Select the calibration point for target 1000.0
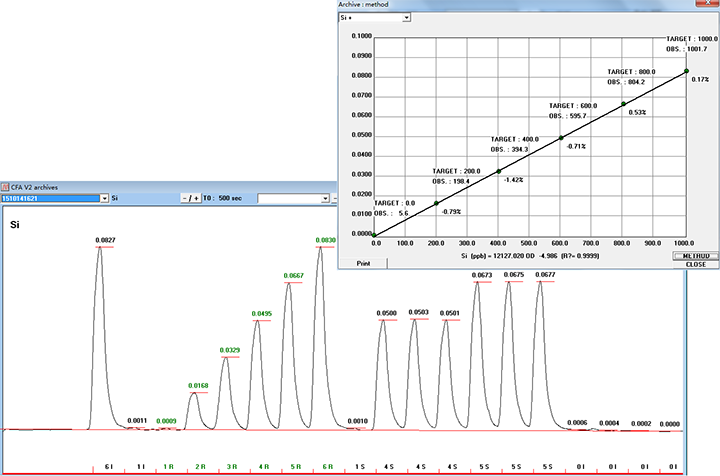Viewport: 720px width, 476px height. click(686, 71)
